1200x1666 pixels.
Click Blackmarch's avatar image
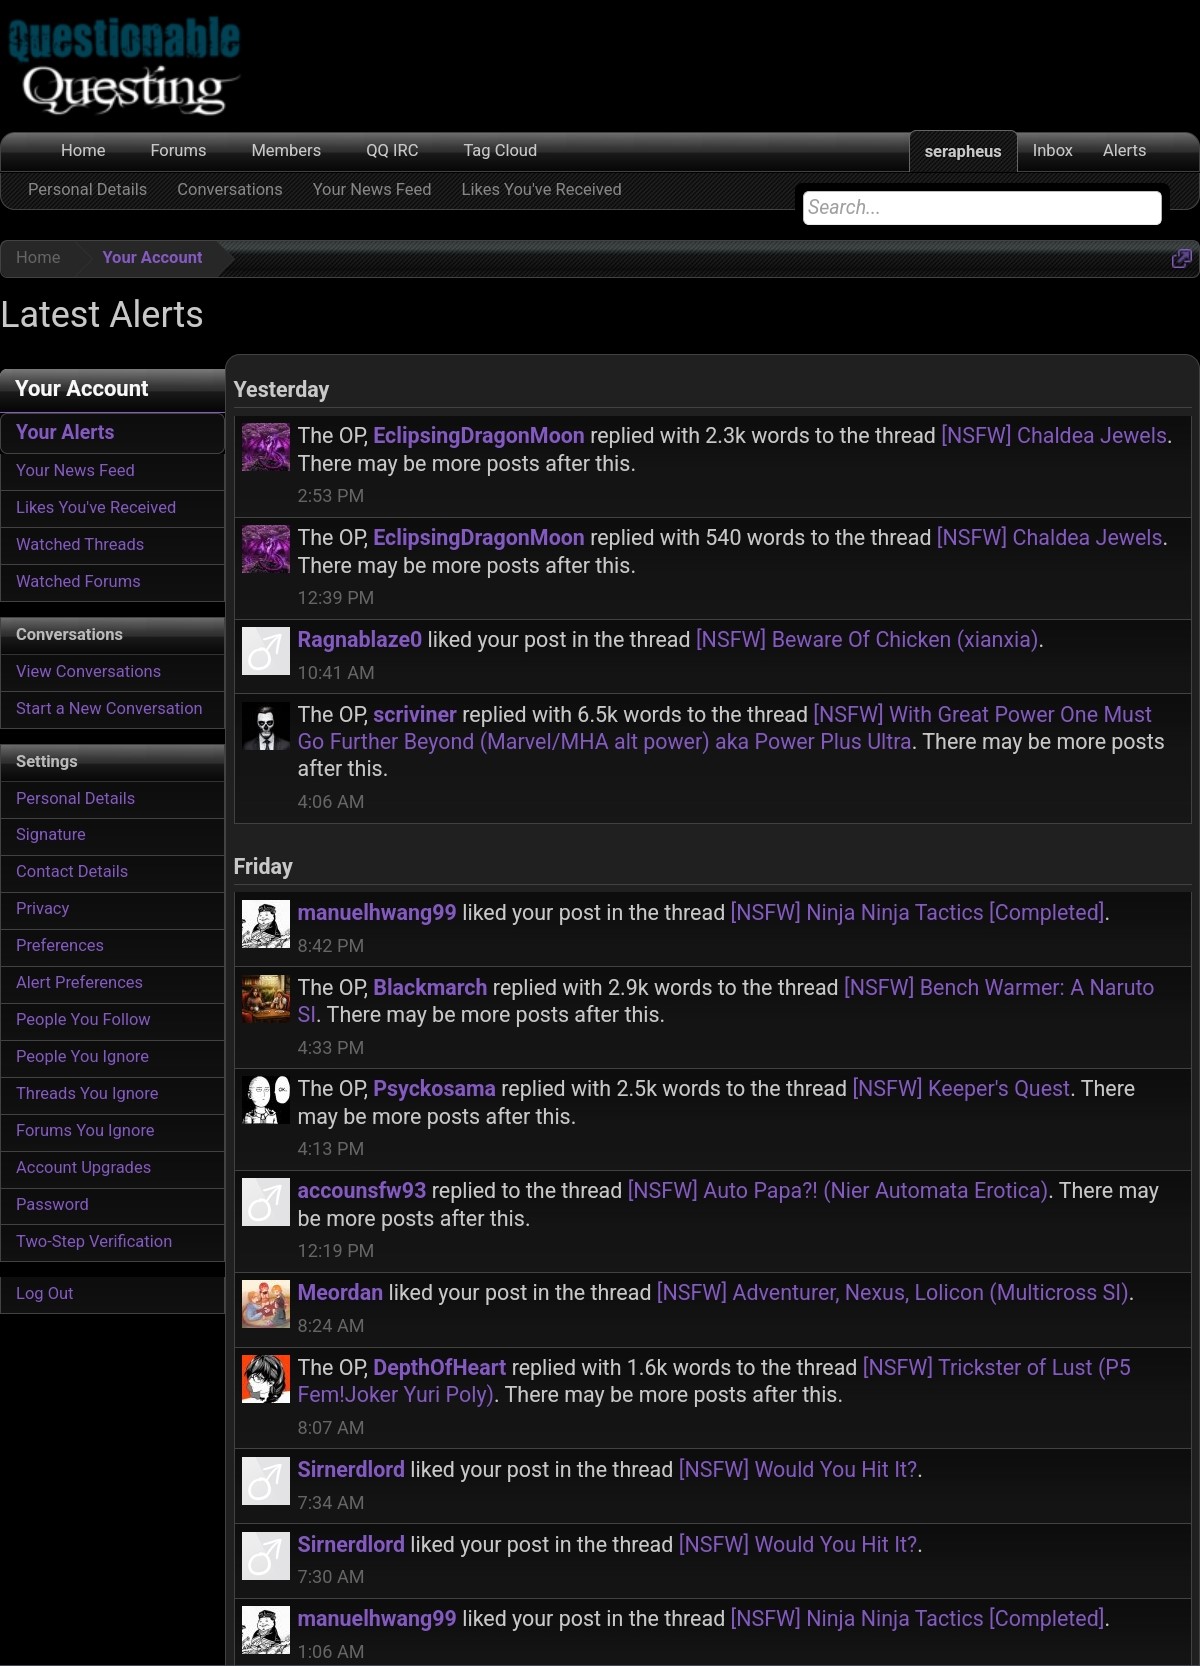[x=266, y=999]
